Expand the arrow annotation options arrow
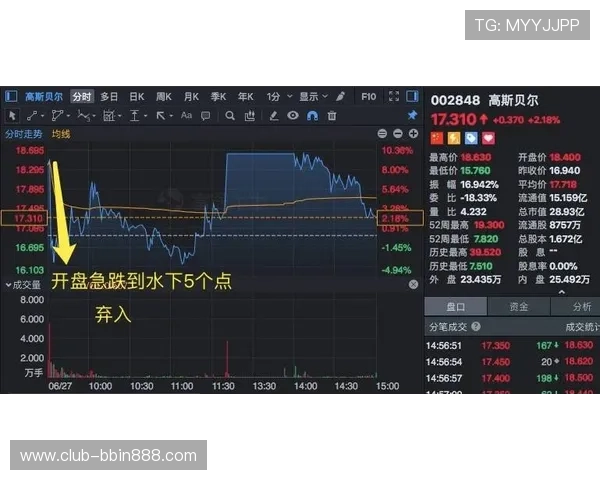 pyautogui.click(x=171, y=116)
